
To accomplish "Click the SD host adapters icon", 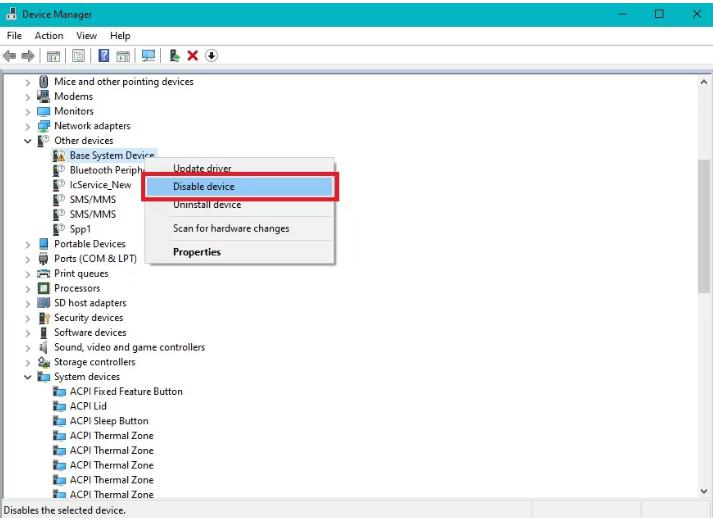I will tap(44, 303).
